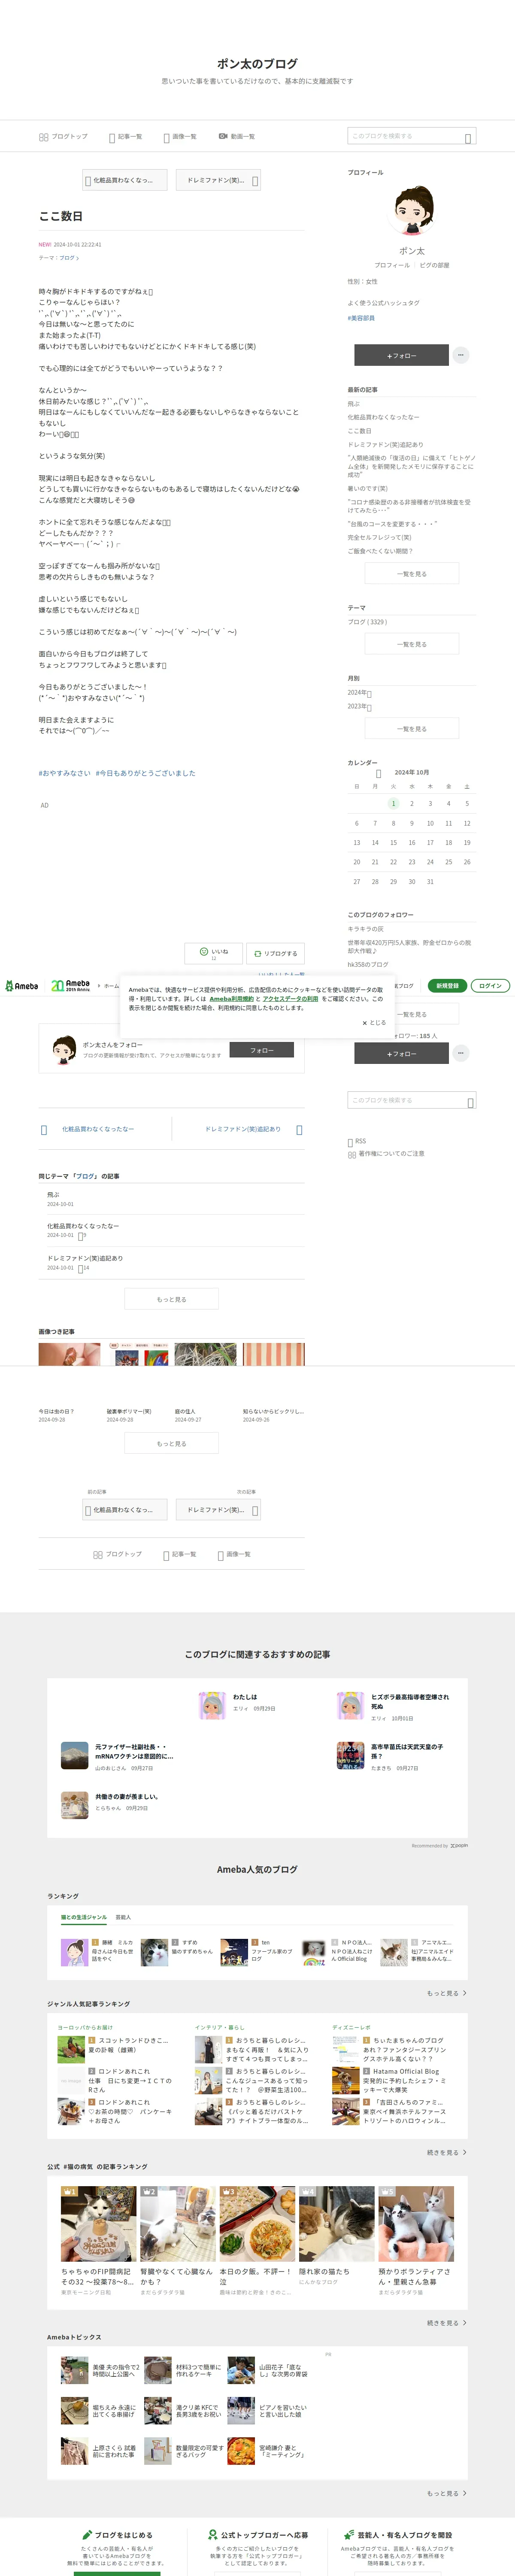Click the ブログトップ icon in bottom navigation
This screenshot has height=2576, width=515.
(98, 1555)
